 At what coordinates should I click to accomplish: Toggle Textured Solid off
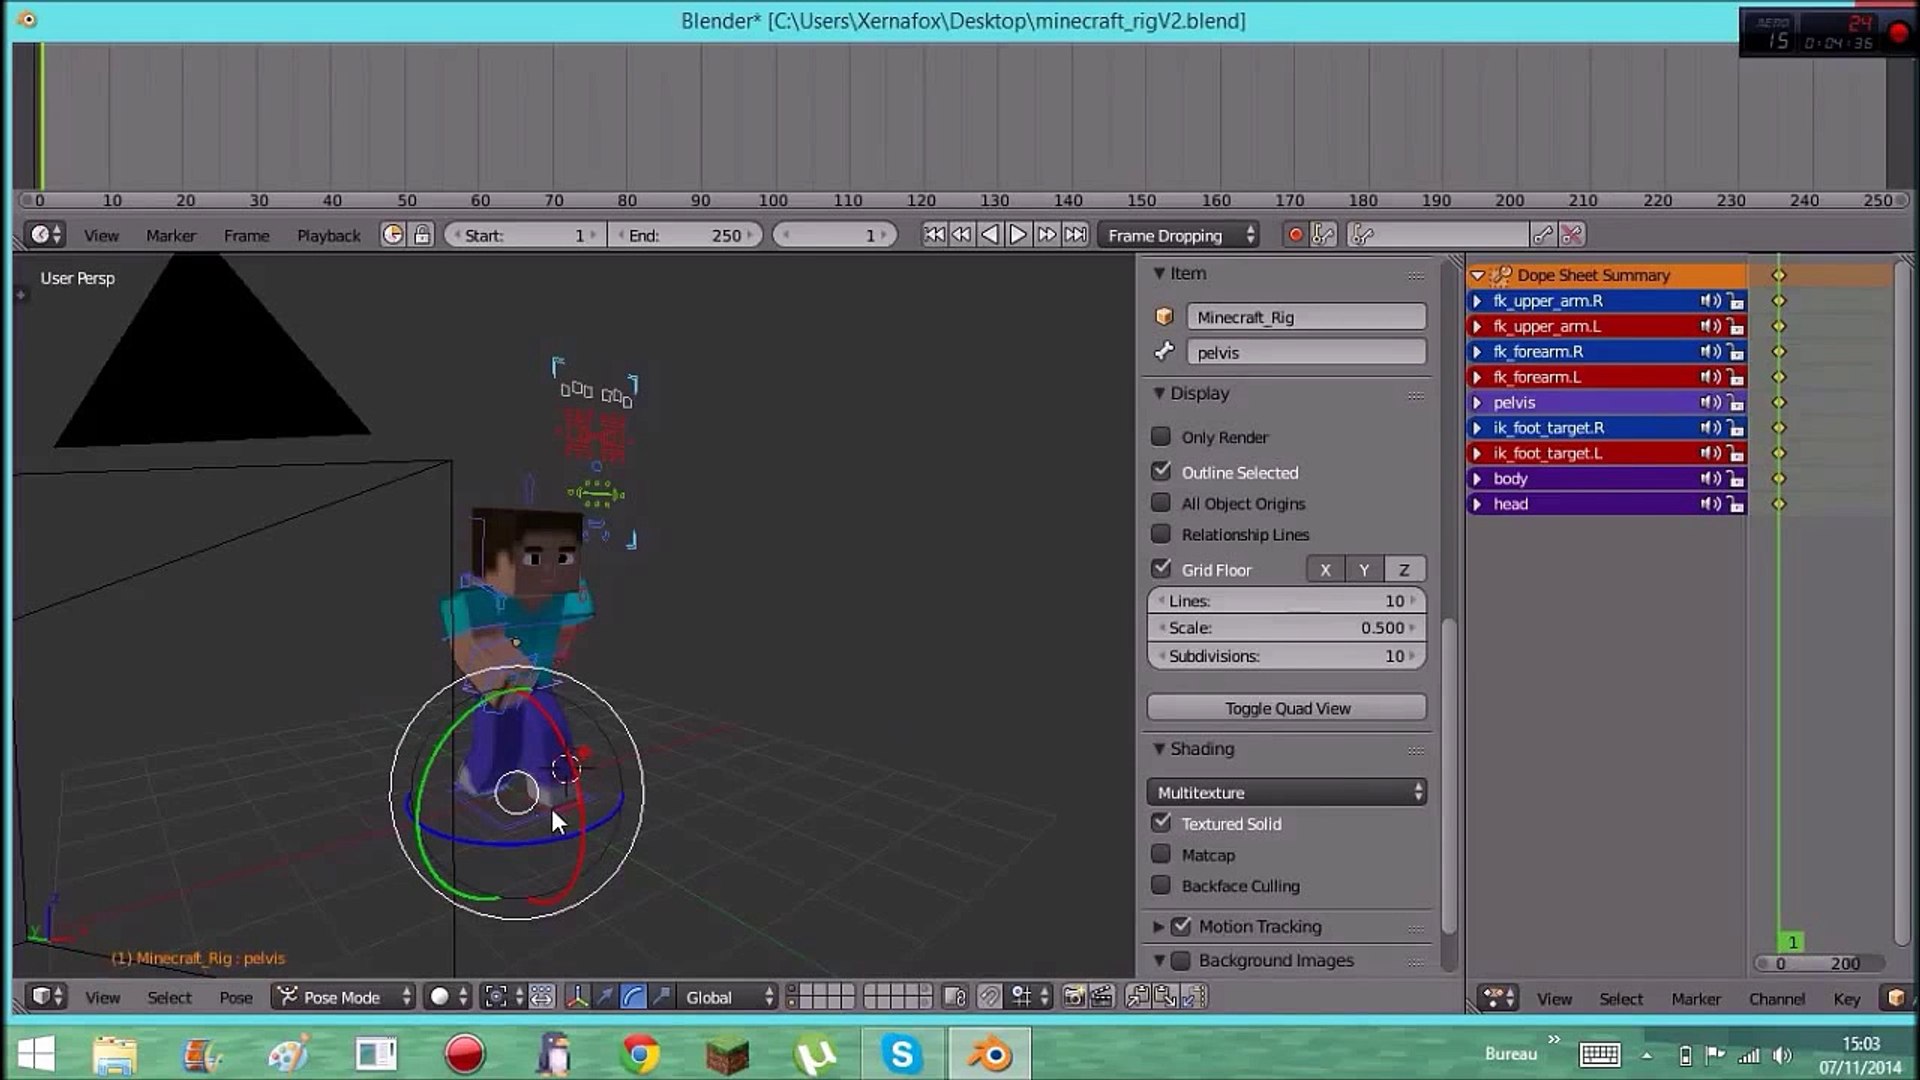(x=1161, y=823)
